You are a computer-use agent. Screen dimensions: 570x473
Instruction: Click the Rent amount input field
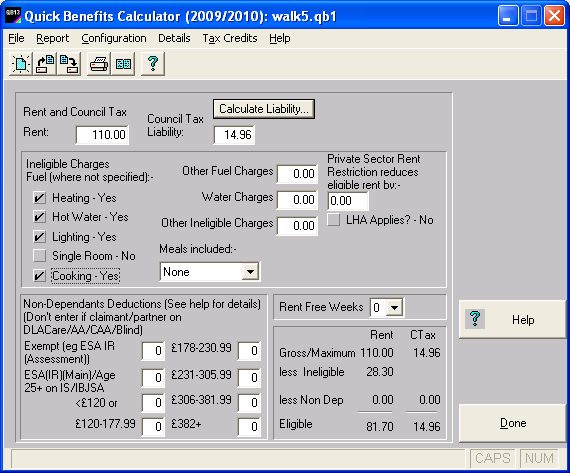click(102, 135)
